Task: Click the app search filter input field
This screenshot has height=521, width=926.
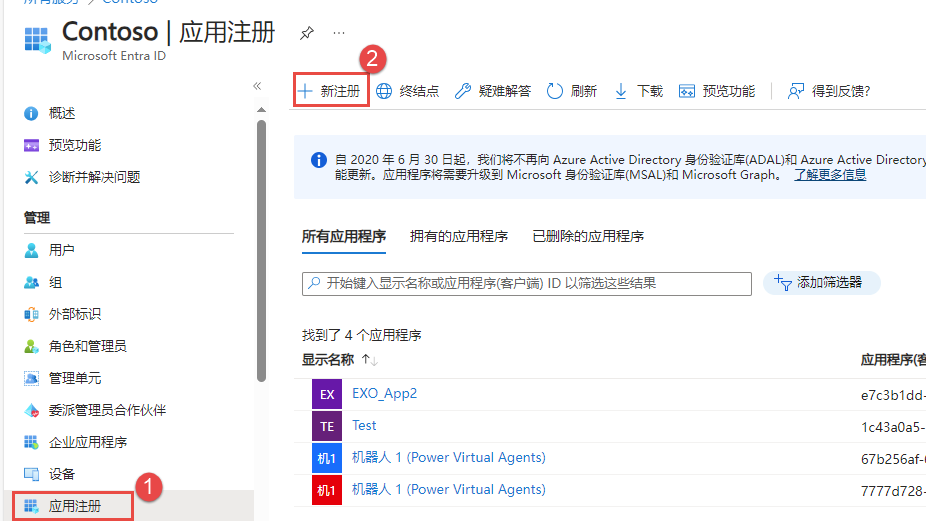Action: pos(527,284)
